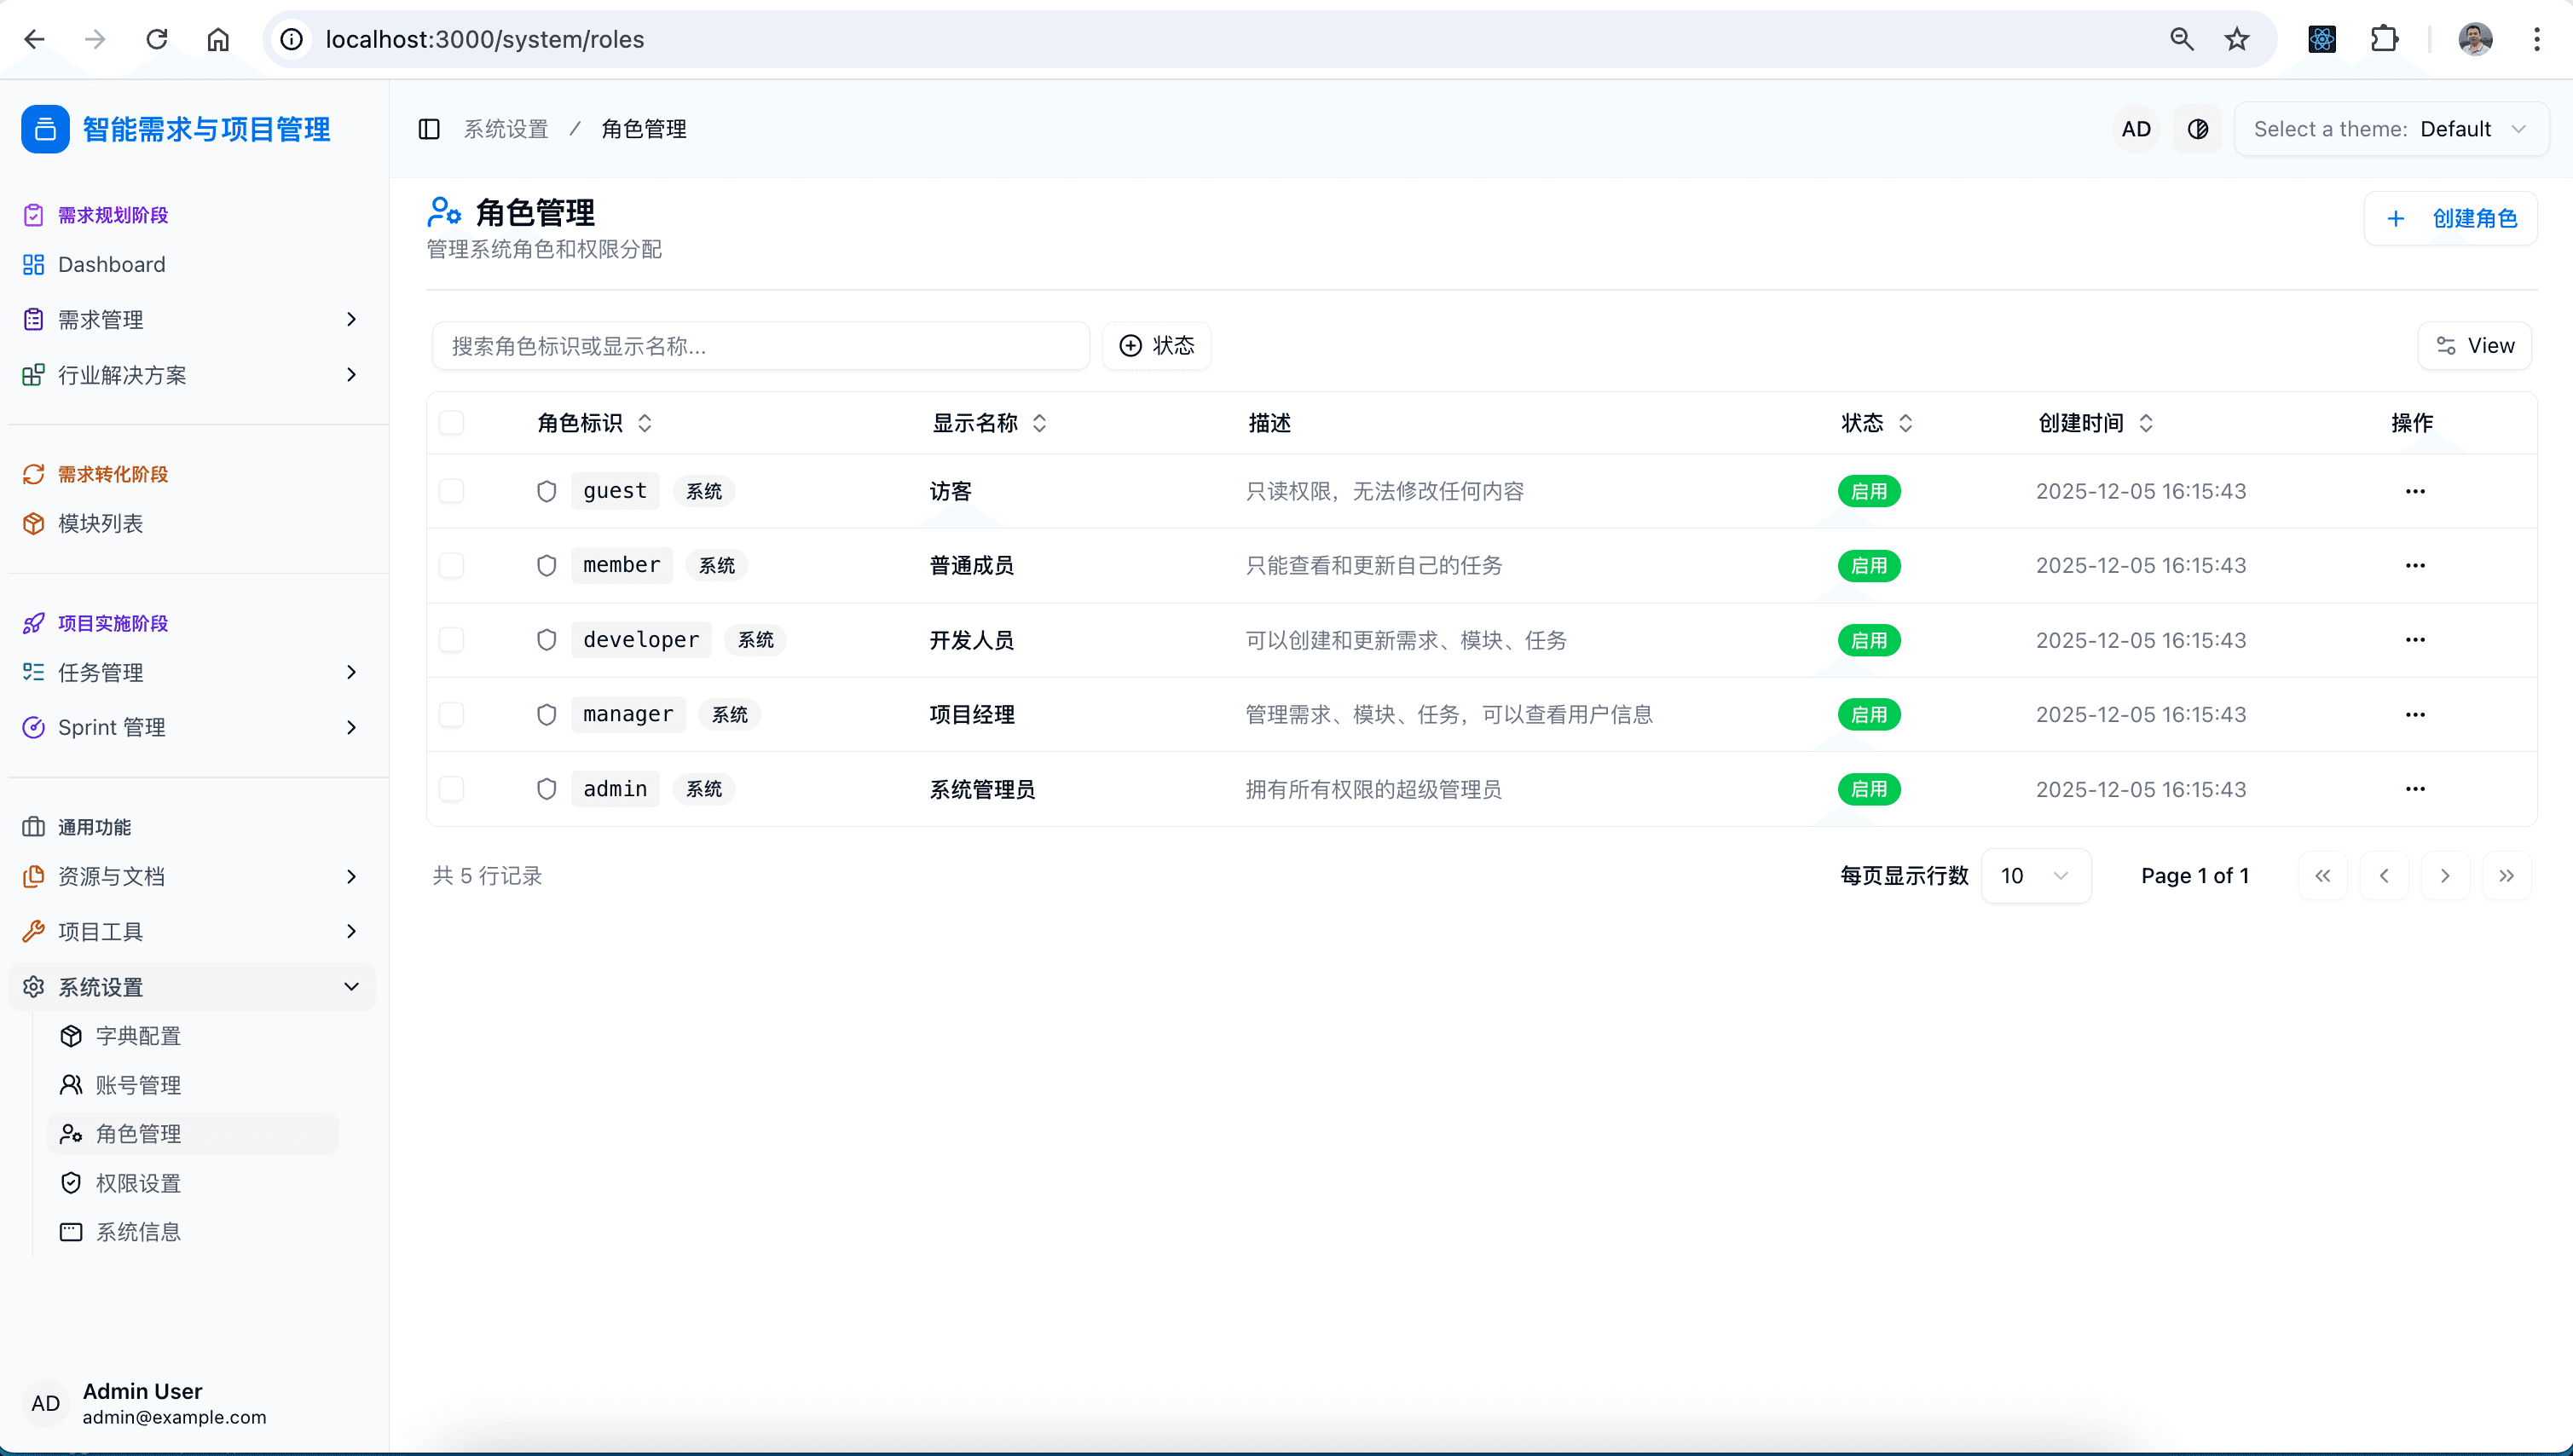Check the manager row checkbox
Viewport: 2573px width, 1456px height.
(x=451, y=714)
